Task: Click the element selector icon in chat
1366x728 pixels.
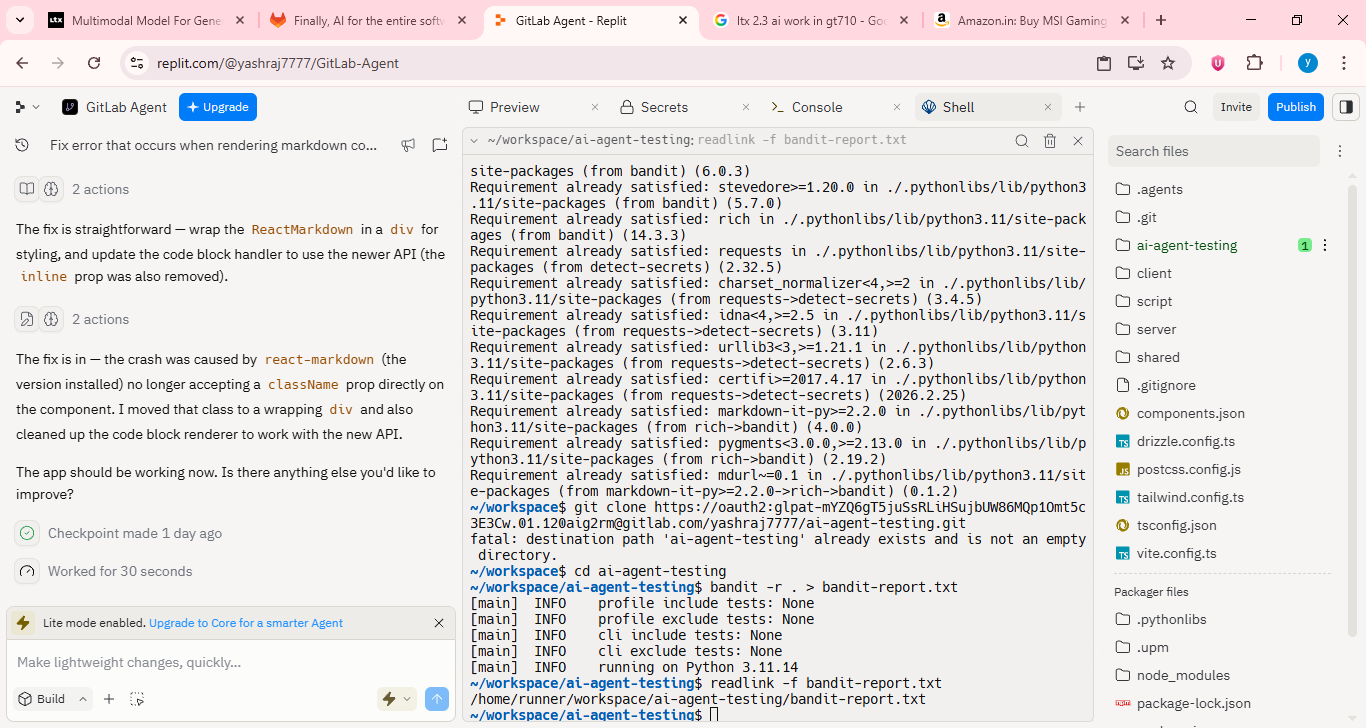Action: point(137,699)
